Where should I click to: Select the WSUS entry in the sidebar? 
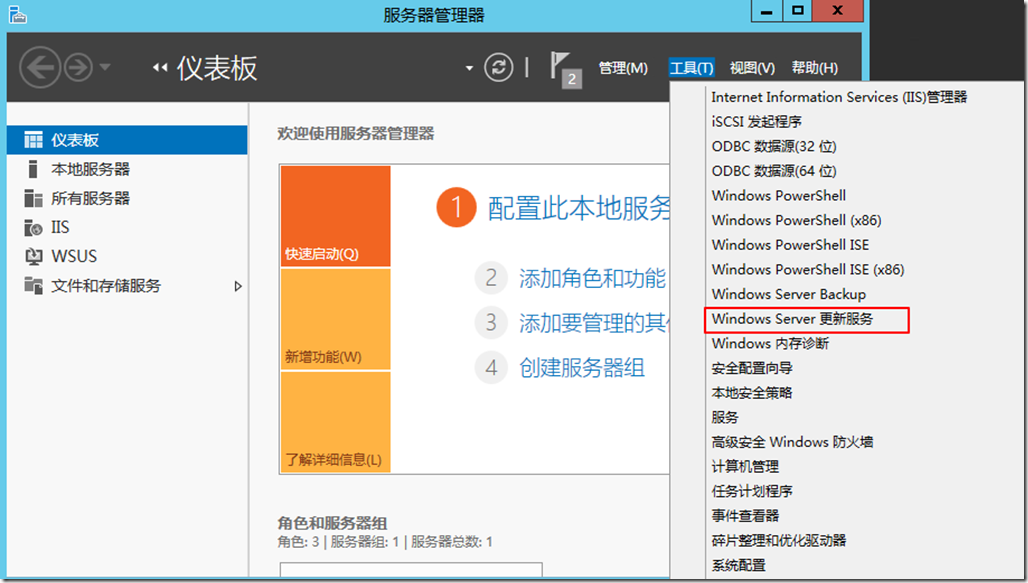tap(127, 256)
